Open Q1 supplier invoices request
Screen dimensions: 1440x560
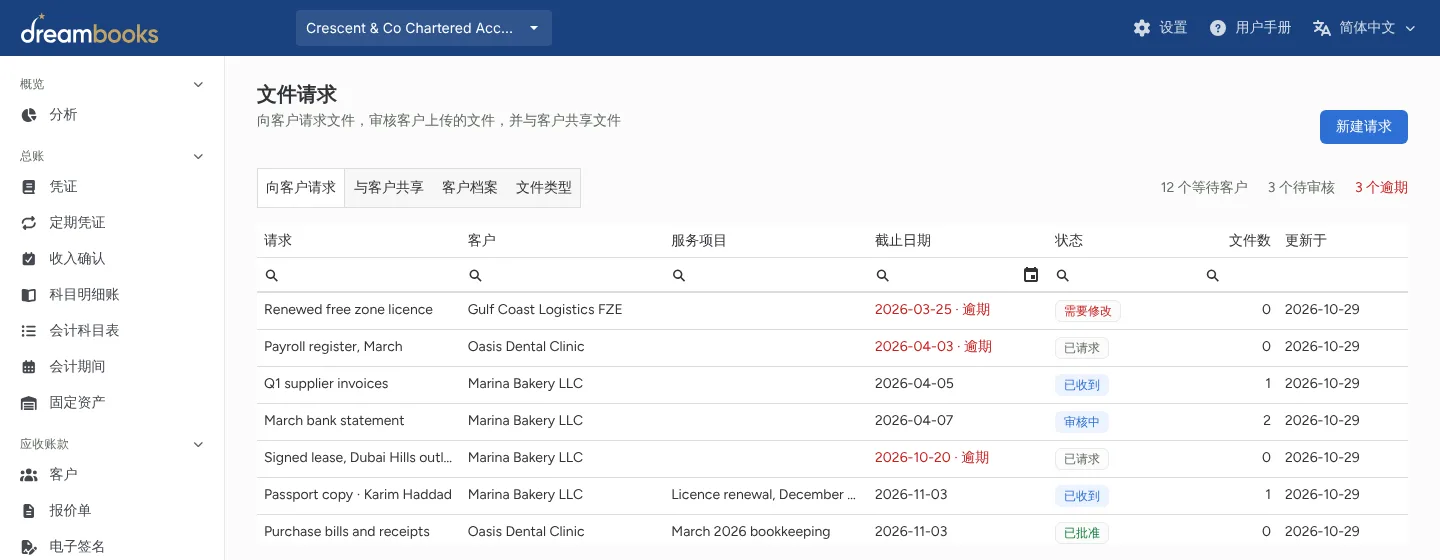[x=326, y=384]
